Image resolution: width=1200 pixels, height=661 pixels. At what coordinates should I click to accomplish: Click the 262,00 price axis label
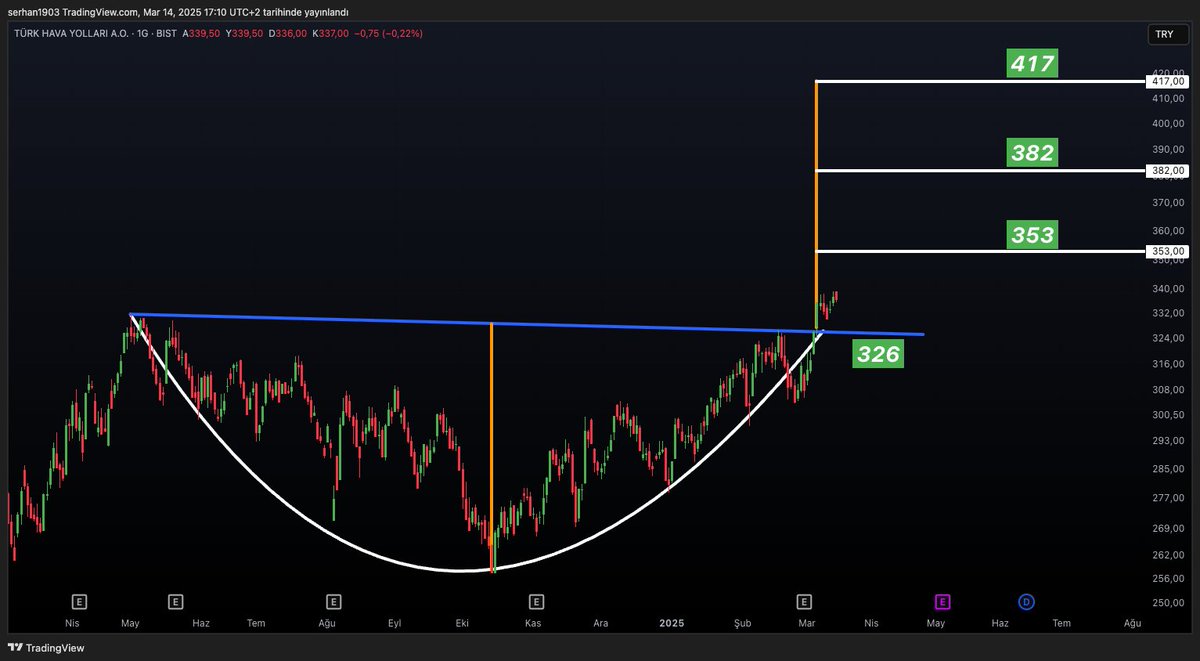[x=1168, y=555]
